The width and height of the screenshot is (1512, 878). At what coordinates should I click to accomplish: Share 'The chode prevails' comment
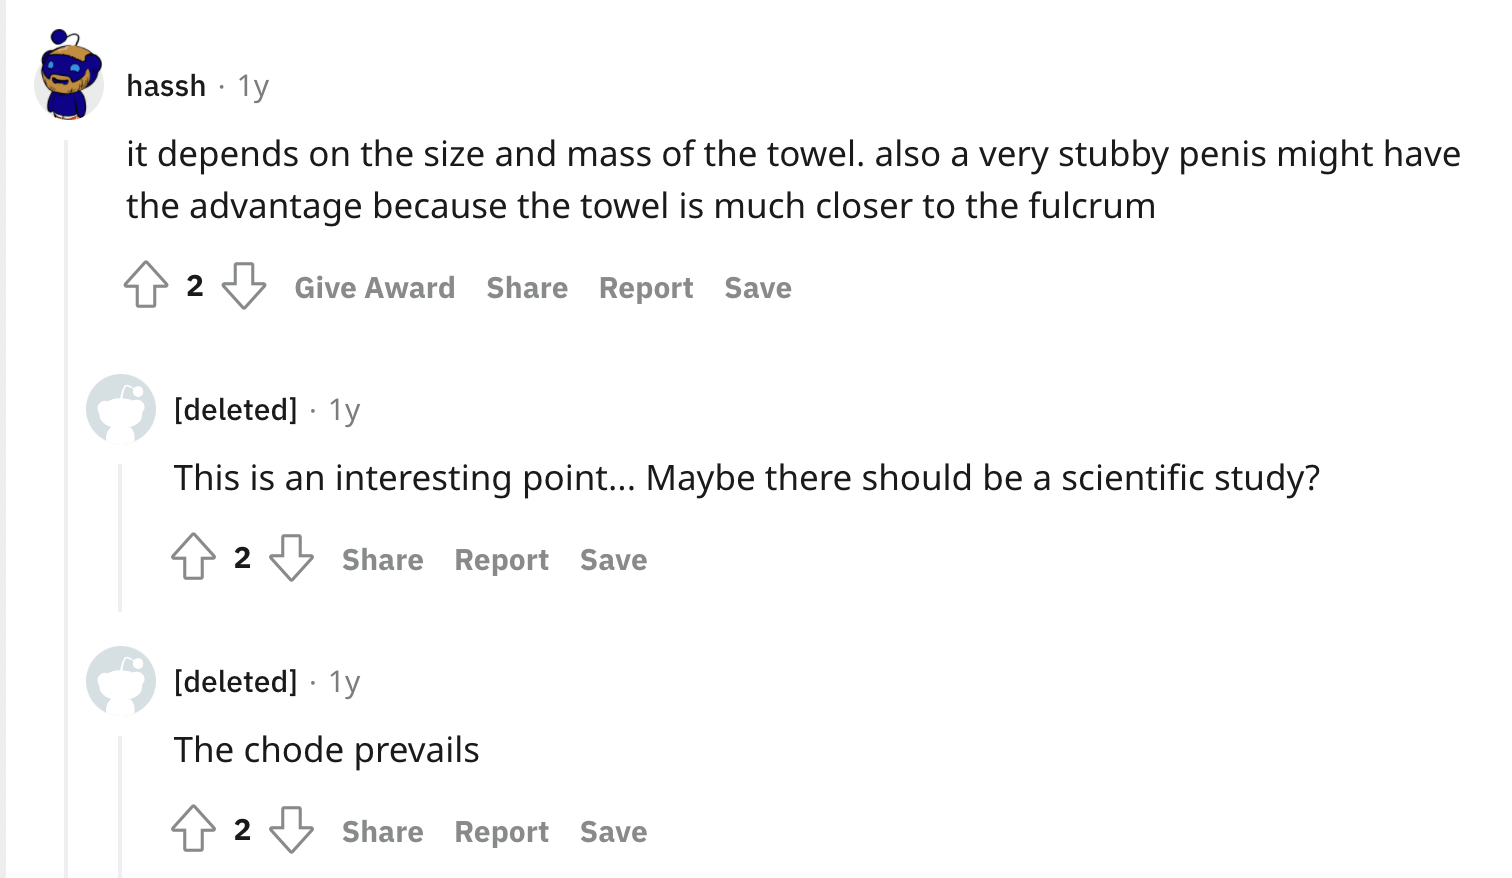tap(383, 832)
